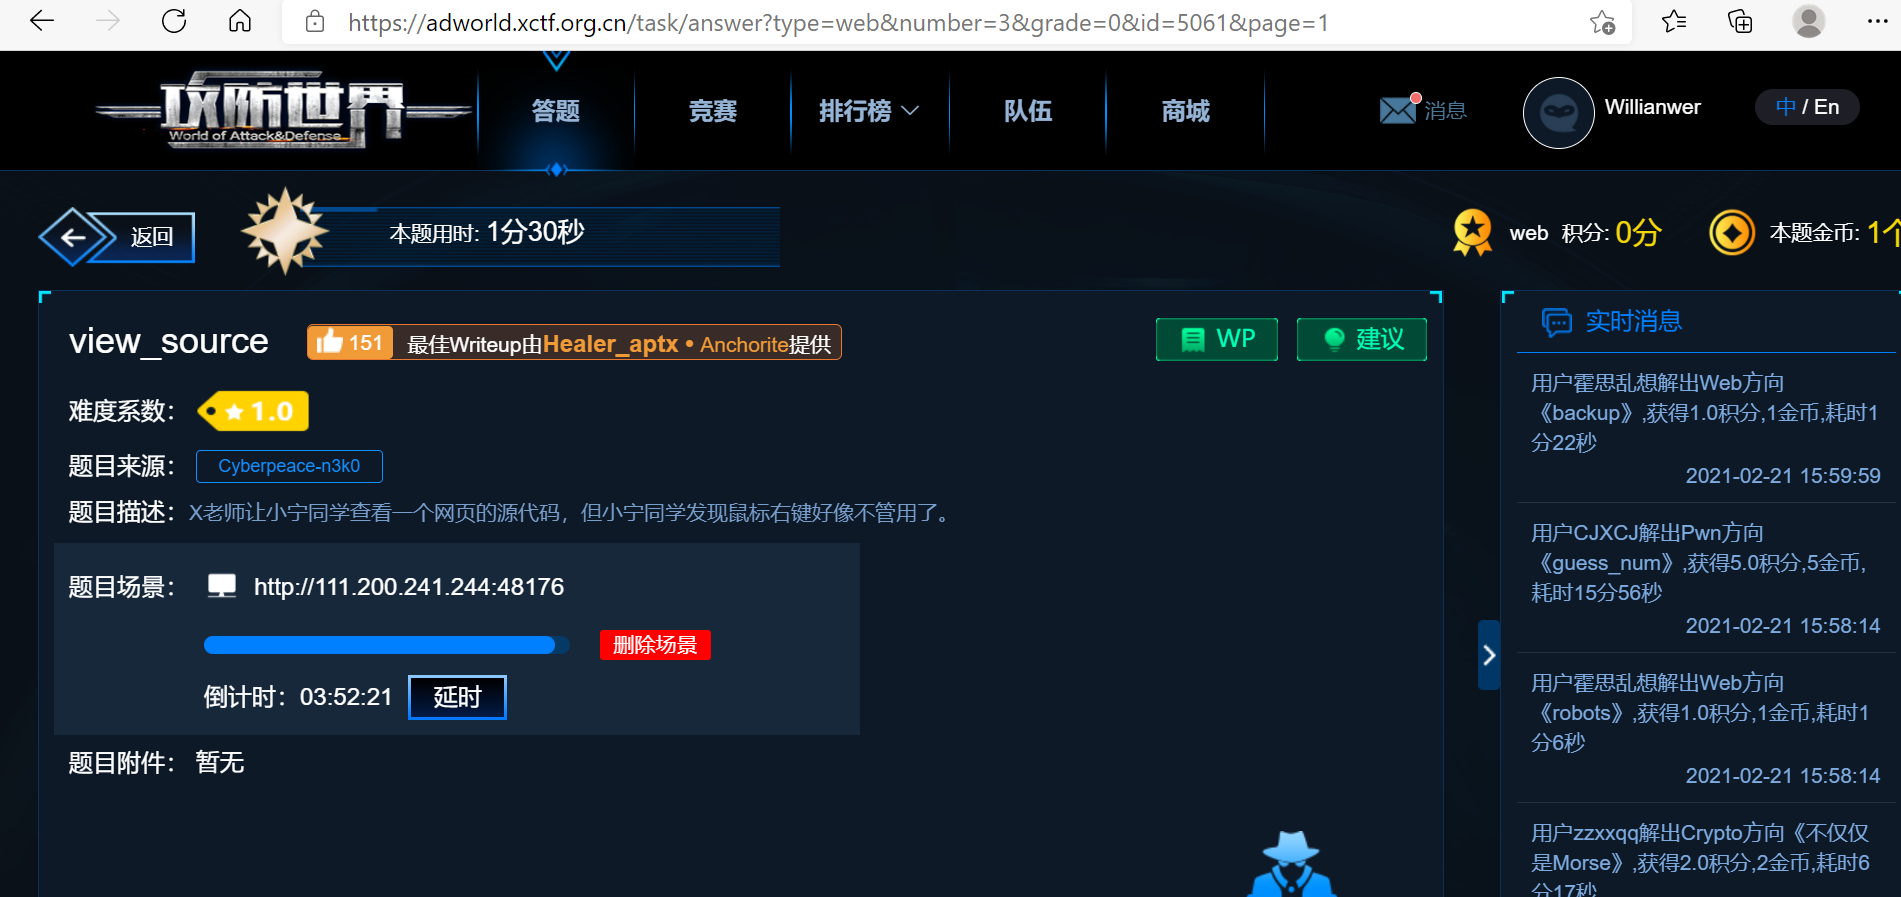Collapse the side panel with chevron arrow
This screenshot has height=897, width=1901.
1489,655
